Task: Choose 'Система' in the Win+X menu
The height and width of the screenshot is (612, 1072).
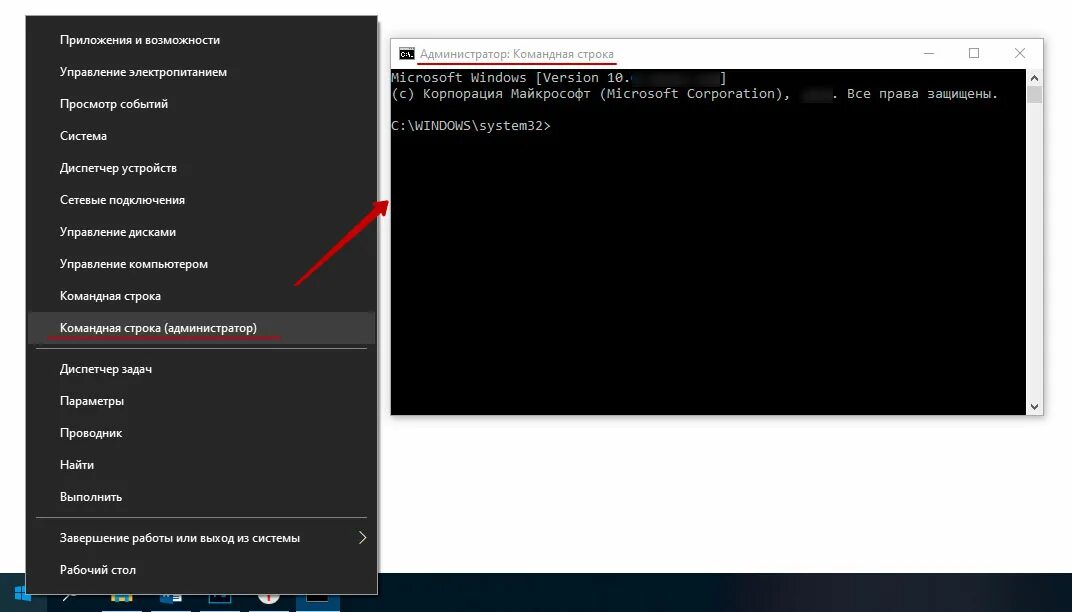Action: [202, 135]
